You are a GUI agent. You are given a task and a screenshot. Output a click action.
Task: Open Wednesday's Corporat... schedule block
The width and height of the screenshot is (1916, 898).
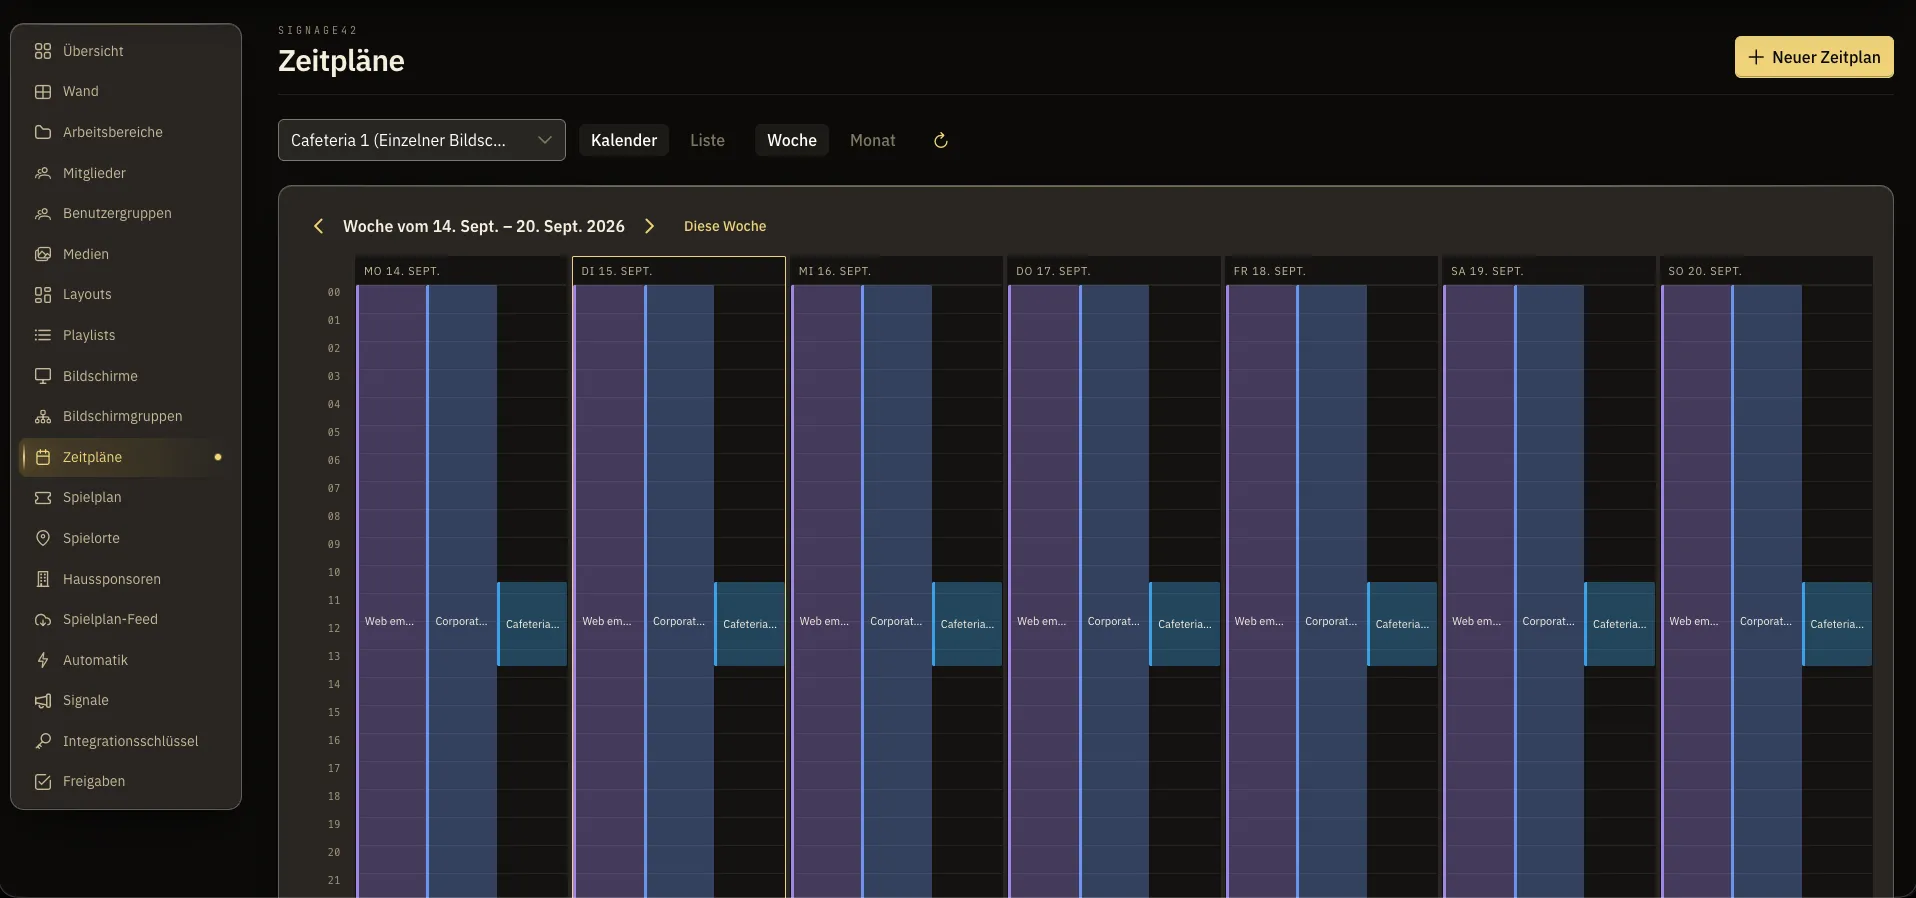click(x=897, y=591)
